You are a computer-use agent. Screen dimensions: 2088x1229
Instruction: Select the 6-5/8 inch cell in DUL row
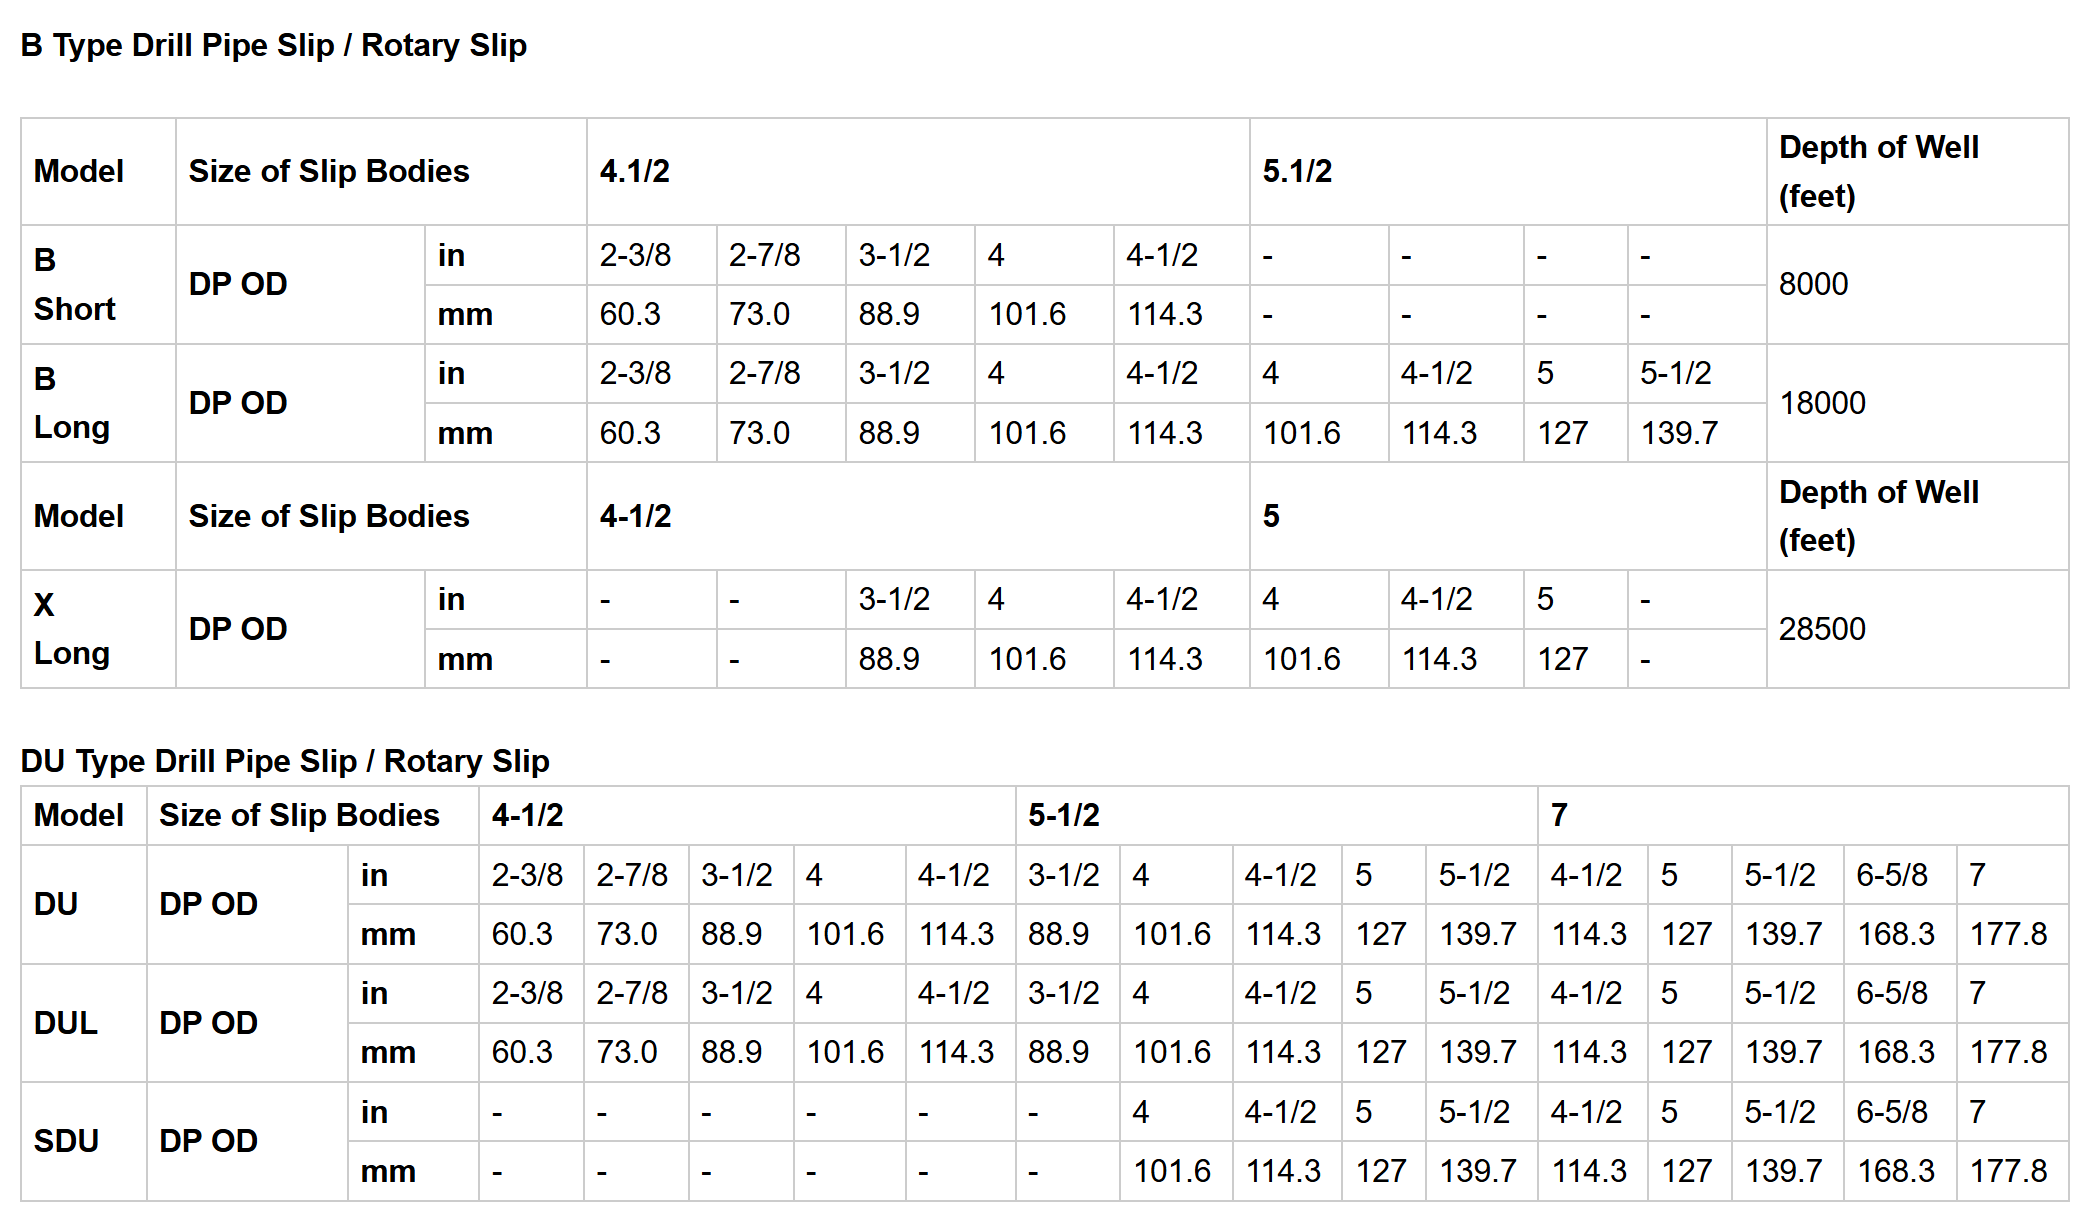click(1891, 993)
